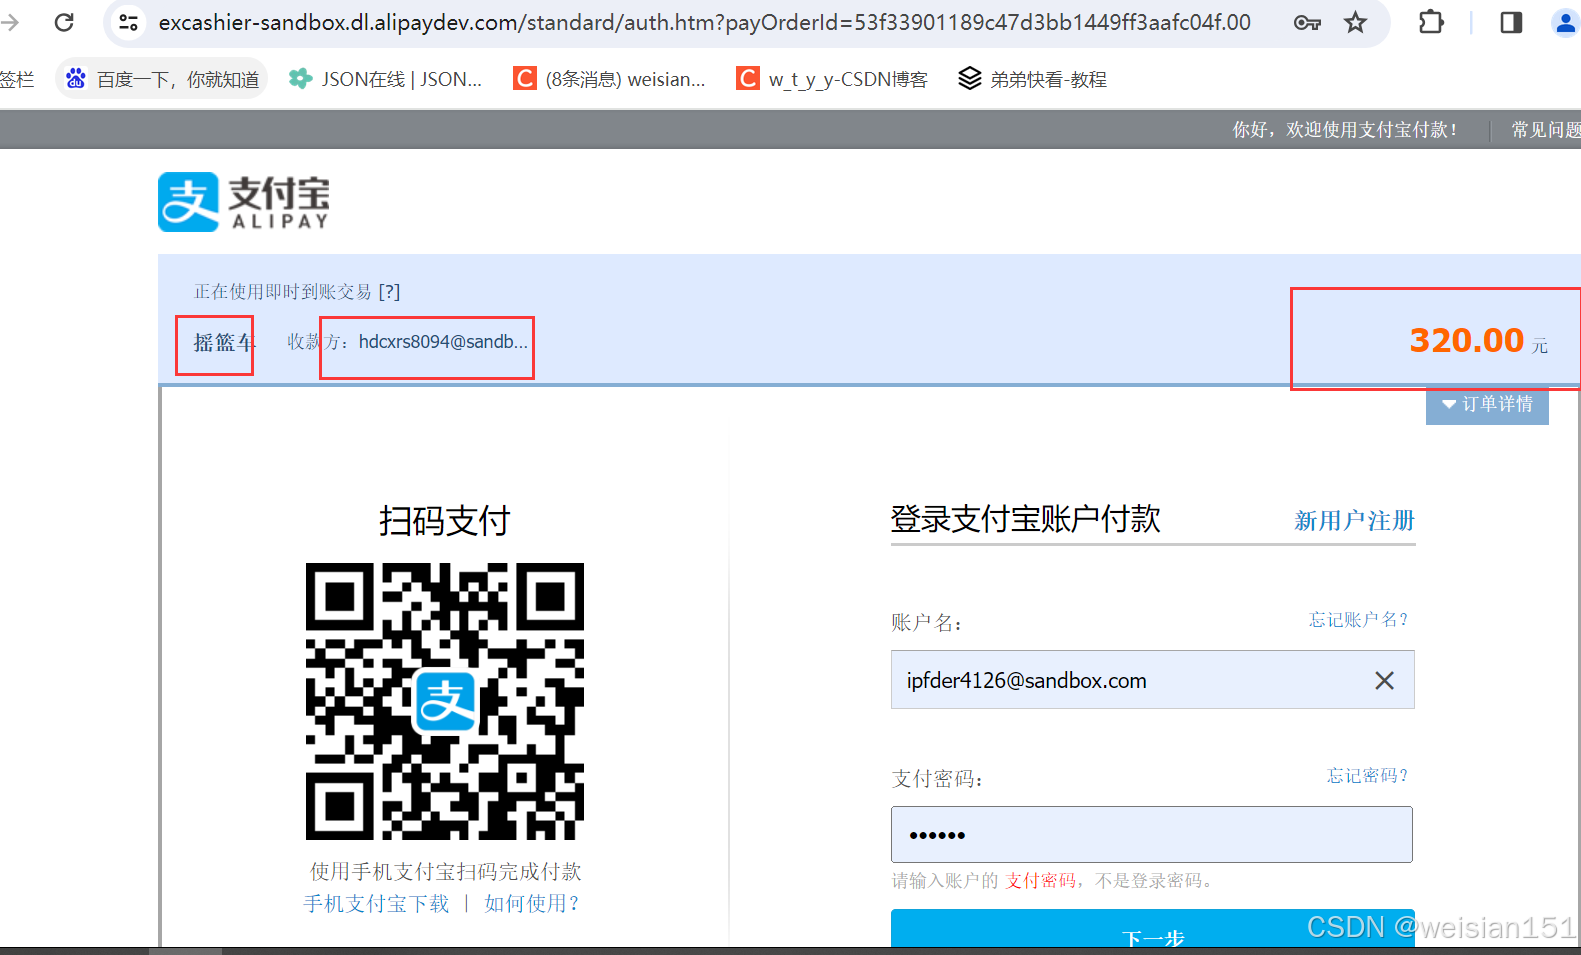The width and height of the screenshot is (1581, 955).
Task: Click the 手机支付宝下载 link
Action: pyautogui.click(x=376, y=904)
